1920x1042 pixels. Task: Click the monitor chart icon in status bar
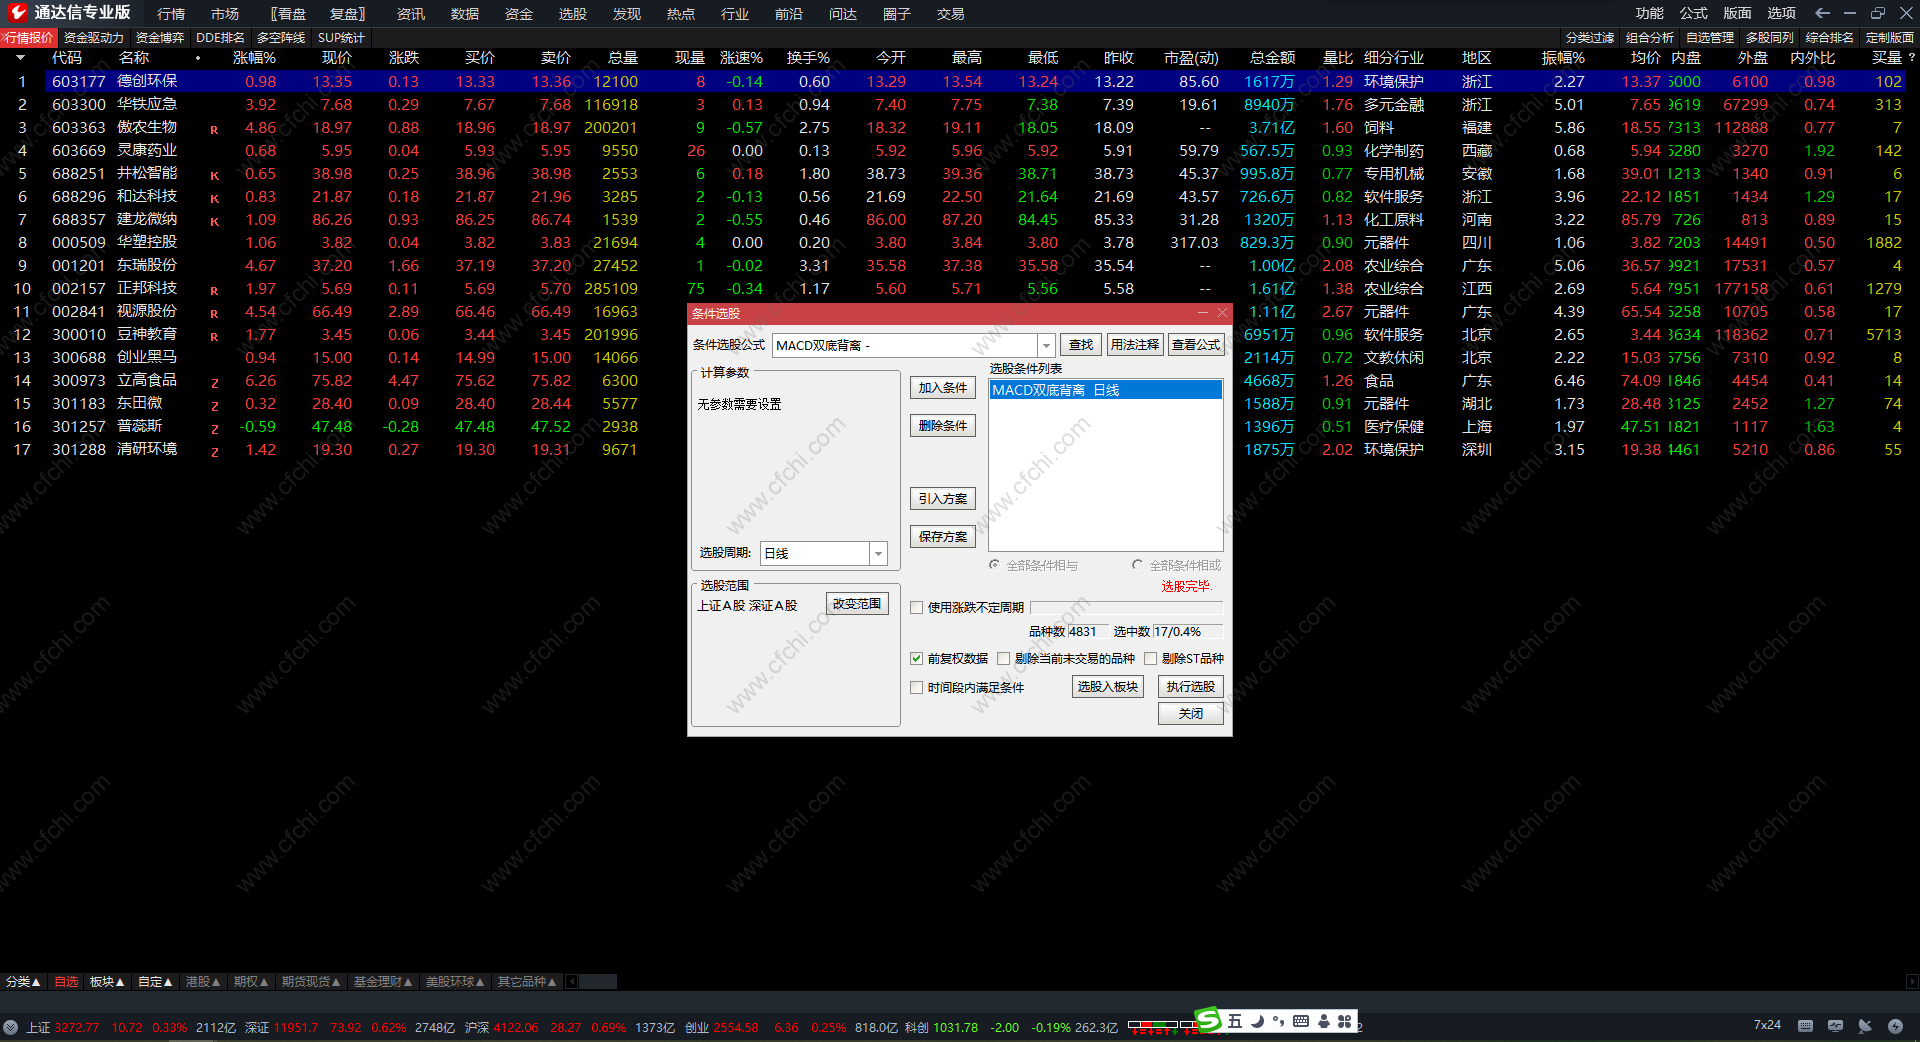pos(1835,1026)
